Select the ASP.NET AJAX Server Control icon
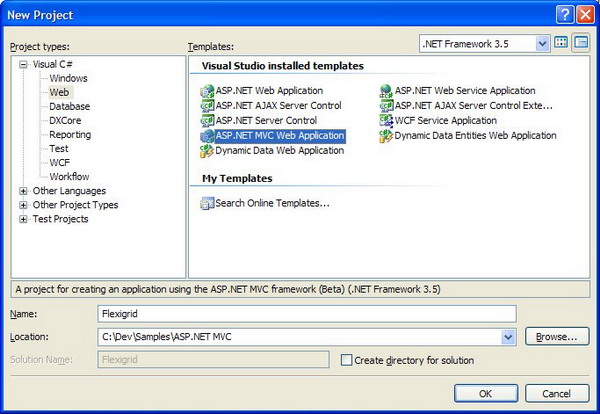The image size is (600, 414). point(207,106)
